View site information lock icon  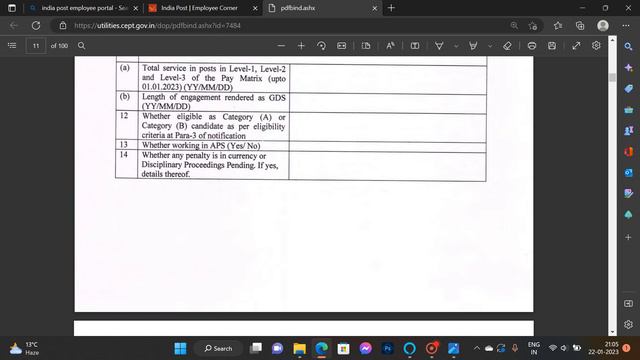(63, 25)
